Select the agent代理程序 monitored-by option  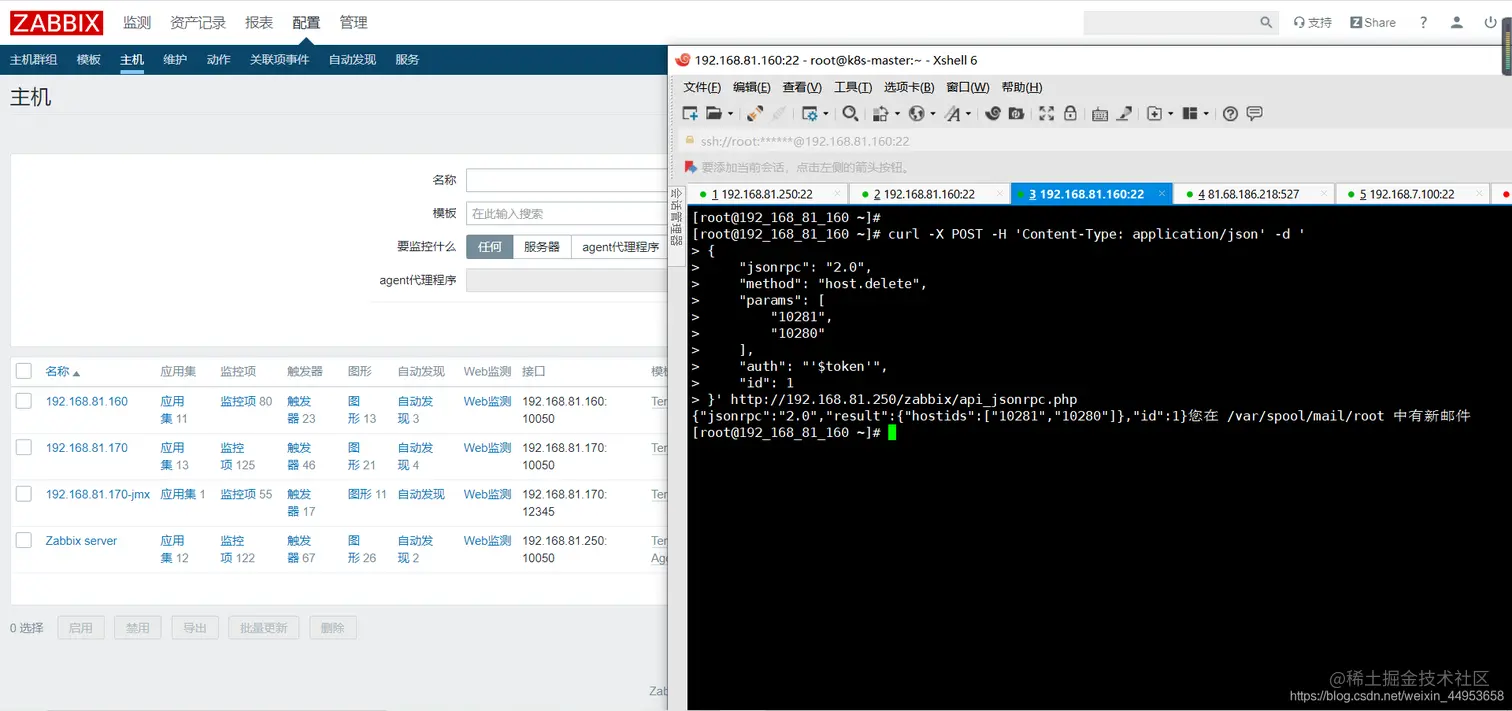point(620,247)
